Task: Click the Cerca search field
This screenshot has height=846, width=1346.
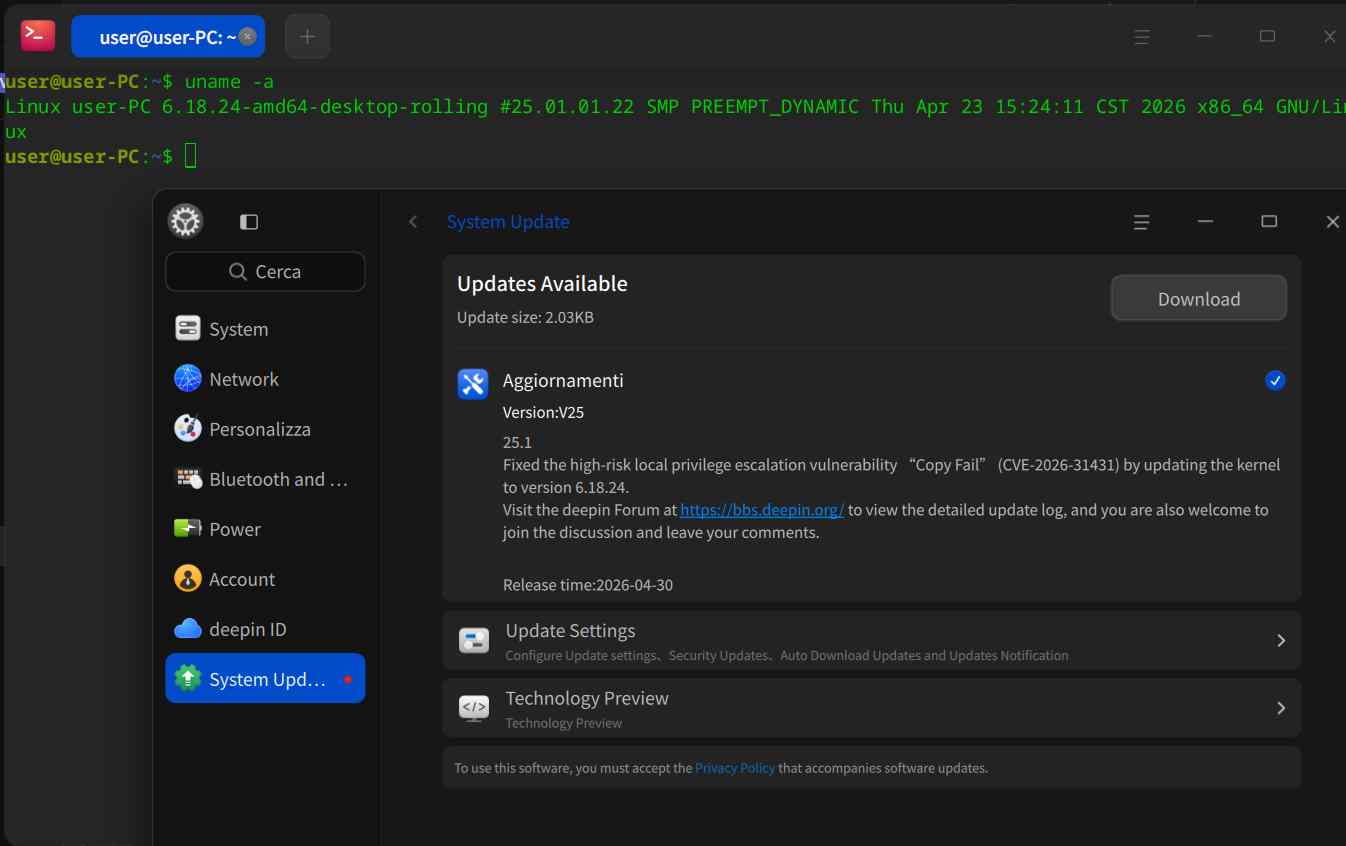Action: point(265,271)
